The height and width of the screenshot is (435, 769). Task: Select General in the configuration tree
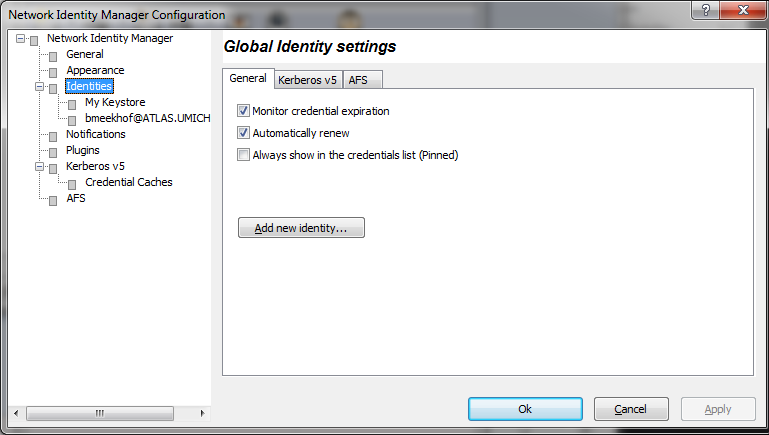point(85,54)
